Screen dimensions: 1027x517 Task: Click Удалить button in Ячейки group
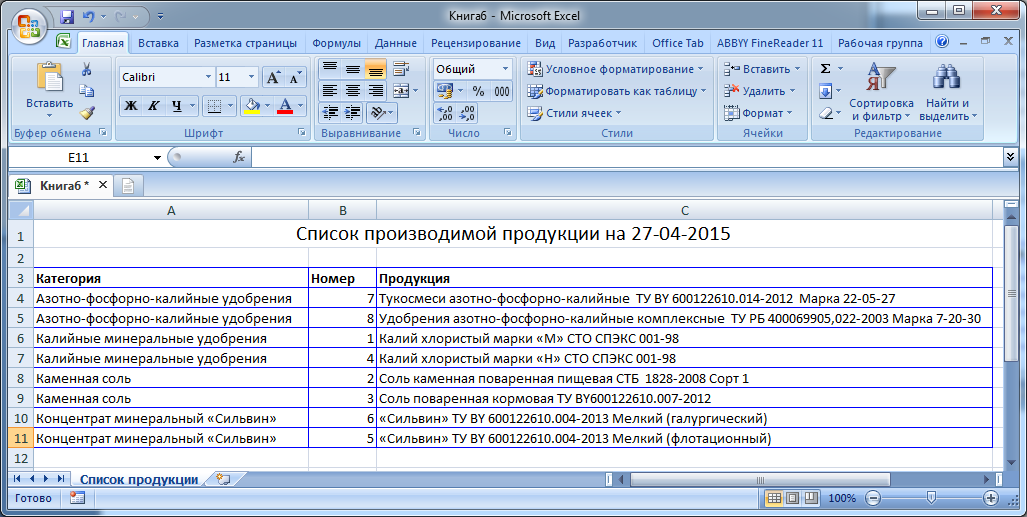[760, 91]
